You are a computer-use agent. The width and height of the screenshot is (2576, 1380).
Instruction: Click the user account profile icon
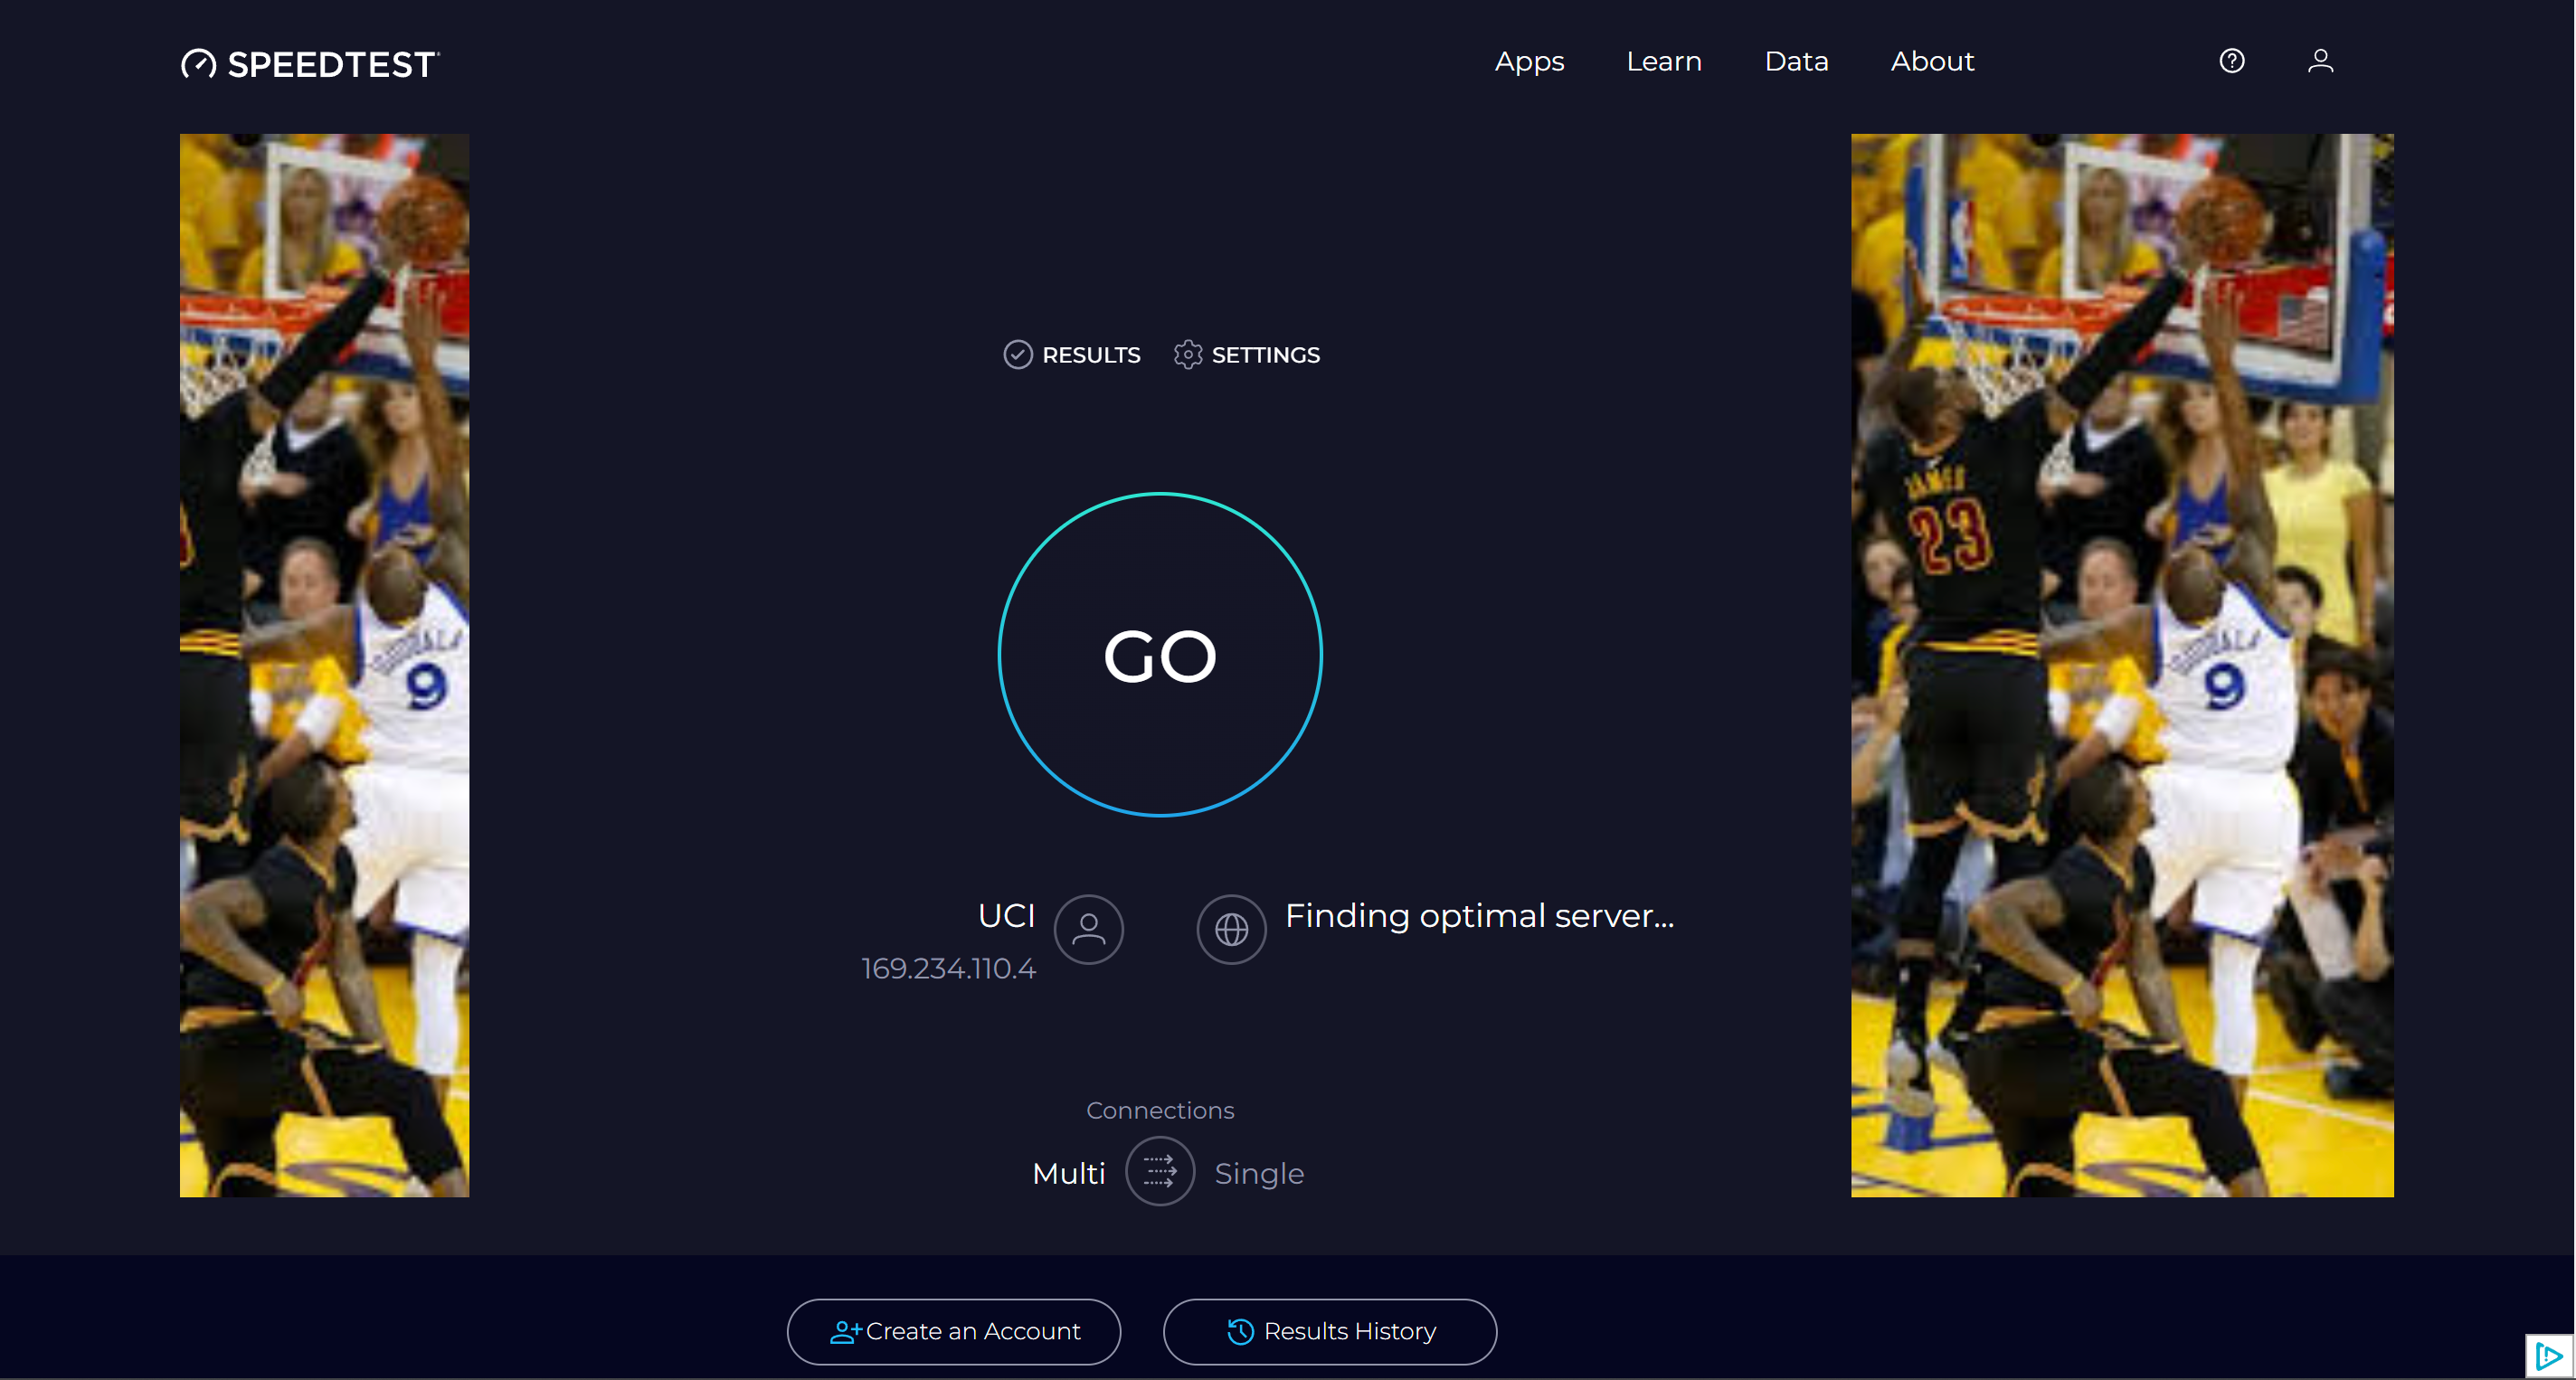pyautogui.click(x=2320, y=61)
